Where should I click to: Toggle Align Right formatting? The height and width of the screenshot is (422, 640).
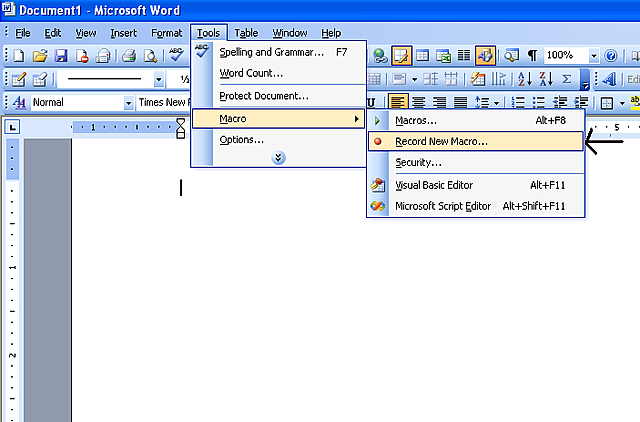[x=440, y=102]
